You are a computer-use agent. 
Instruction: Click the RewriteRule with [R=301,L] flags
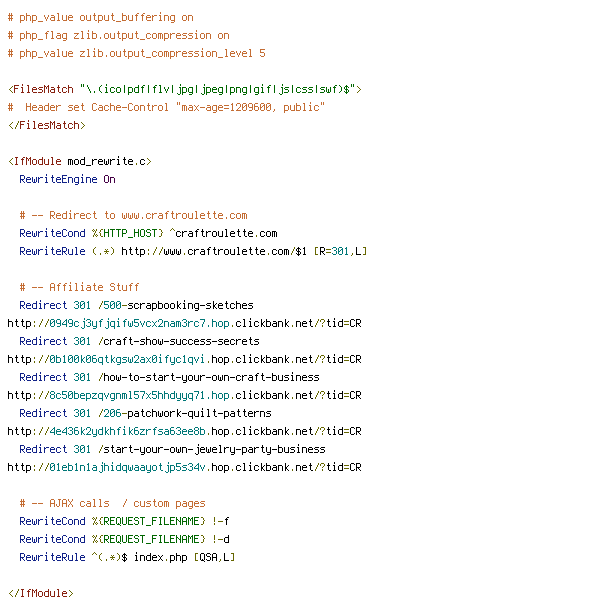[x=193, y=251]
